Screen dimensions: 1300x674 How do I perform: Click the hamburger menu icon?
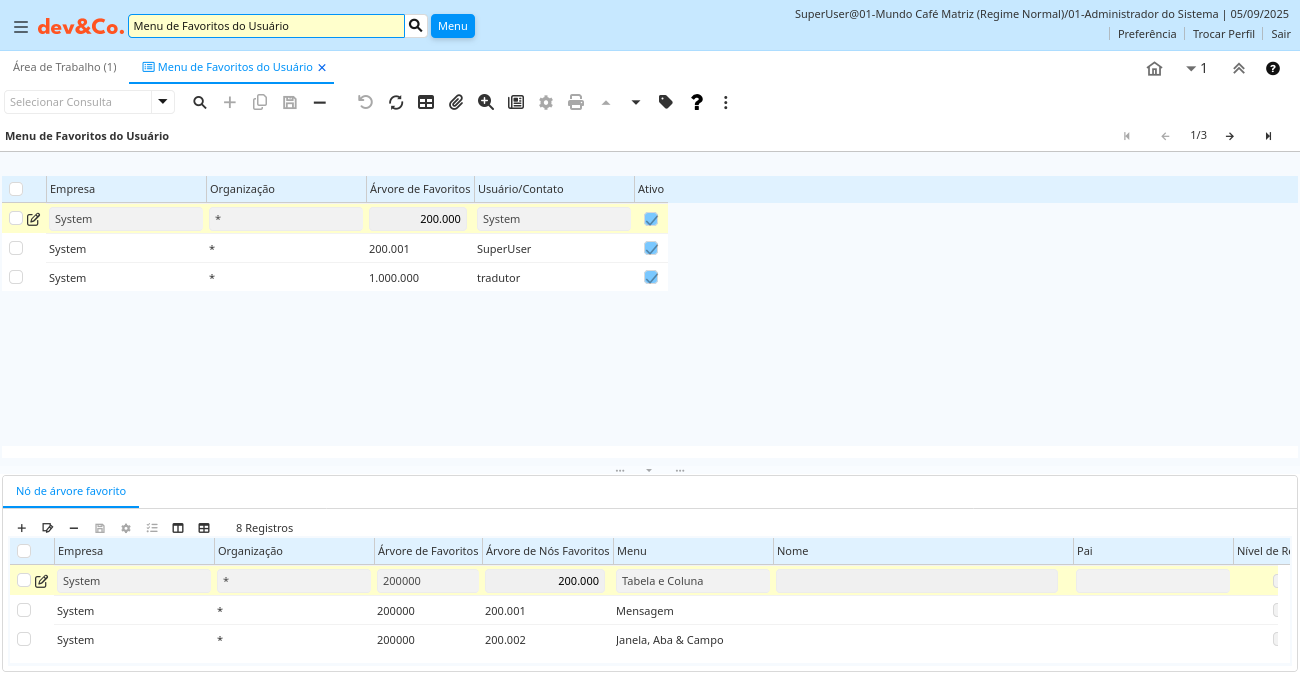[20, 27]
